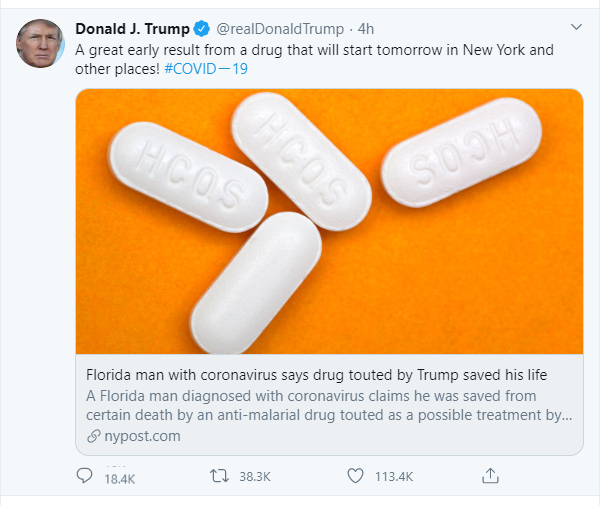Click the 38.3K retweet count

point(255,478)
